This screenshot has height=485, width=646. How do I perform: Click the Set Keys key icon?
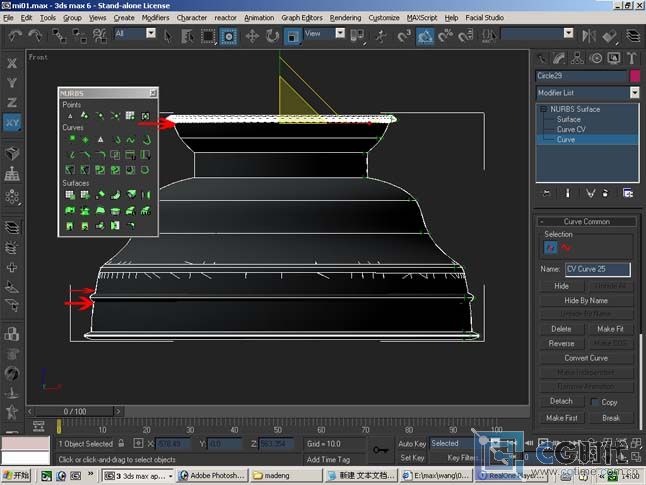tap(380, 450)
